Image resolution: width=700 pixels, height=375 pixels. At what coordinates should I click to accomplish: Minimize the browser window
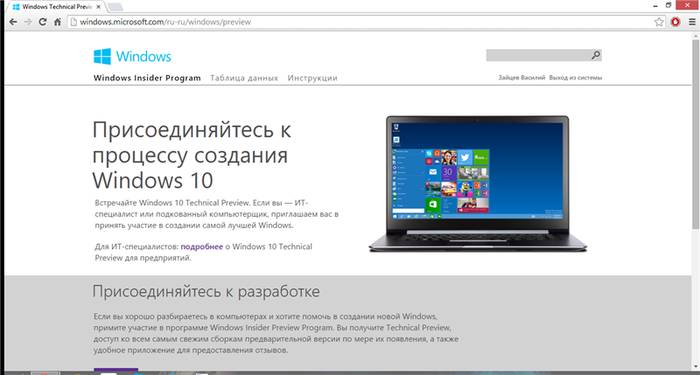click(655, 5)
